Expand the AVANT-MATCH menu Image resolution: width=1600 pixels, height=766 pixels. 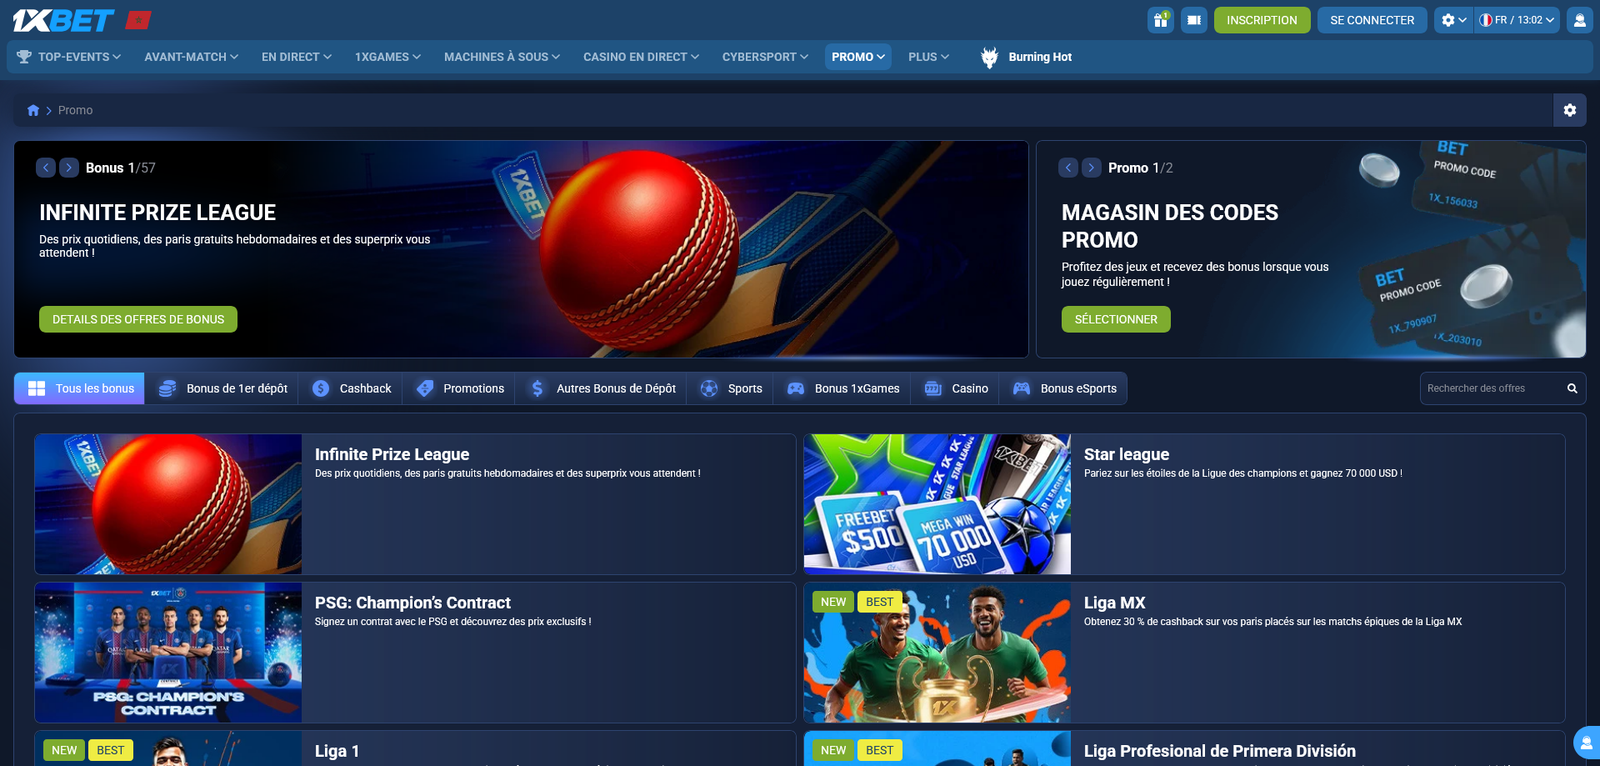tap(191, 57)
